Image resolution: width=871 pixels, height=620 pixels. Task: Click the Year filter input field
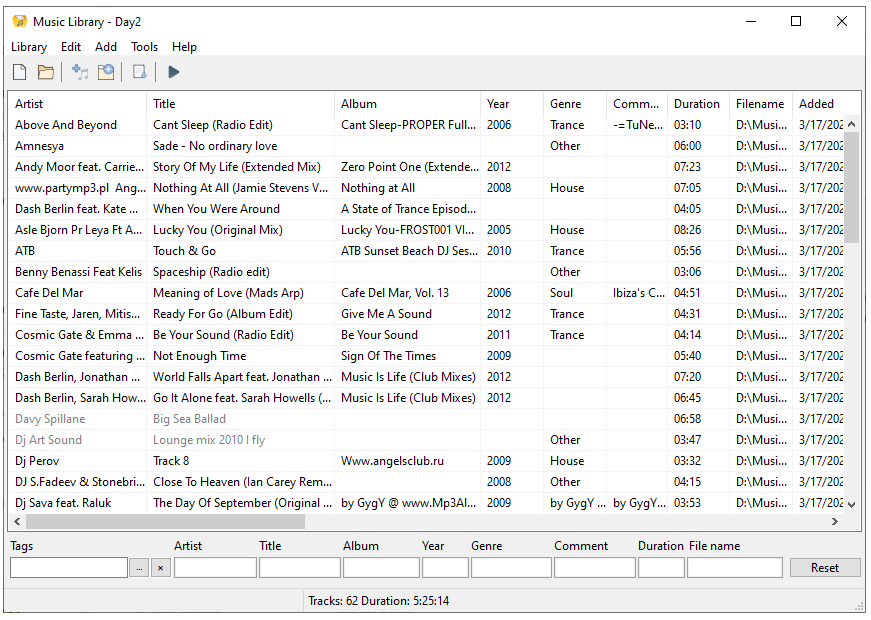(x=445, y=568)
